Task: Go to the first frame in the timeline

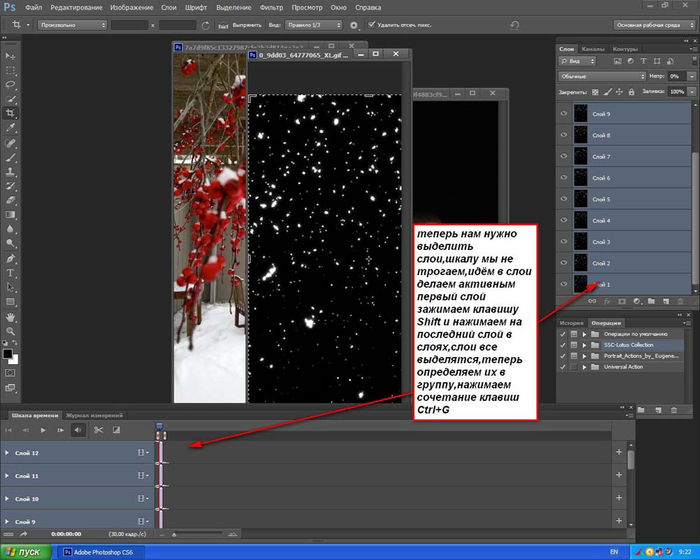Action: pos(8,430)
